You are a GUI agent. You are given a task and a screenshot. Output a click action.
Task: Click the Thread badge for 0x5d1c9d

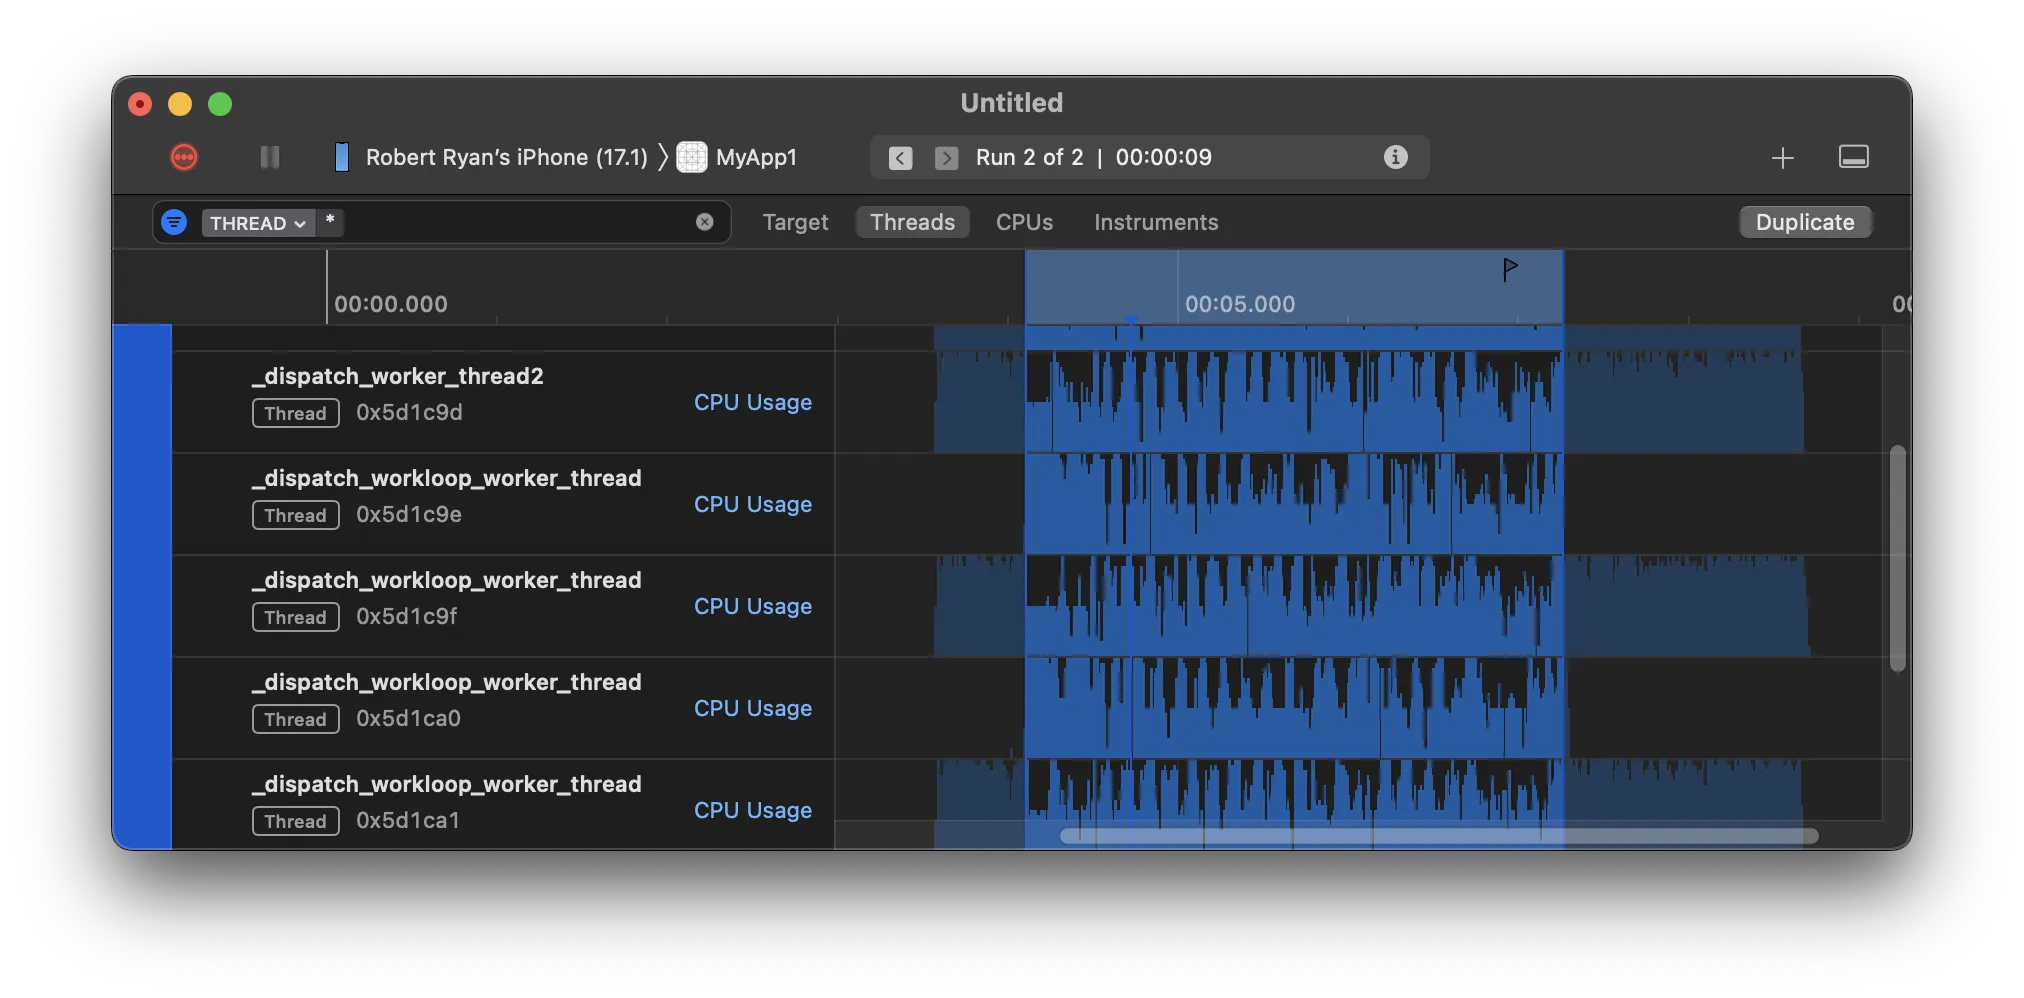(296, 413)
